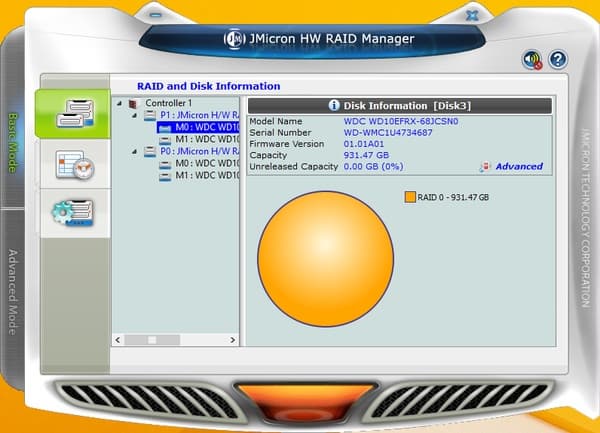Collapse the P1 JMicron H/W RAID node
600x433 pixels.
click(x=134, y=115)
